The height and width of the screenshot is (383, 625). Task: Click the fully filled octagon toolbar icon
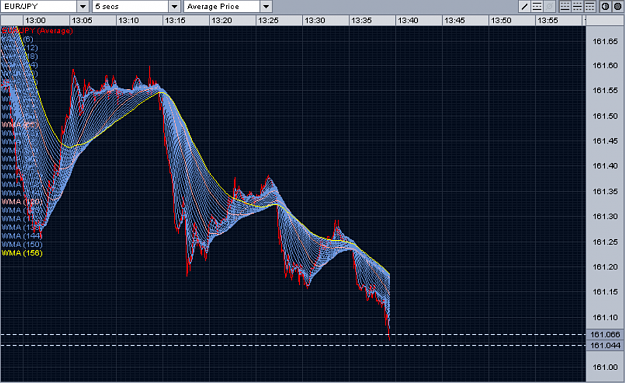pyautogui.click(x=617, y=6)
